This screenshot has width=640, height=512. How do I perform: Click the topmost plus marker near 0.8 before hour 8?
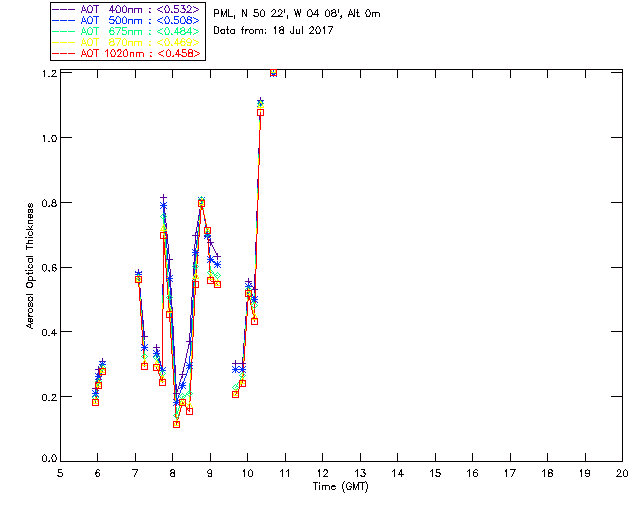[x=164, y=198]
